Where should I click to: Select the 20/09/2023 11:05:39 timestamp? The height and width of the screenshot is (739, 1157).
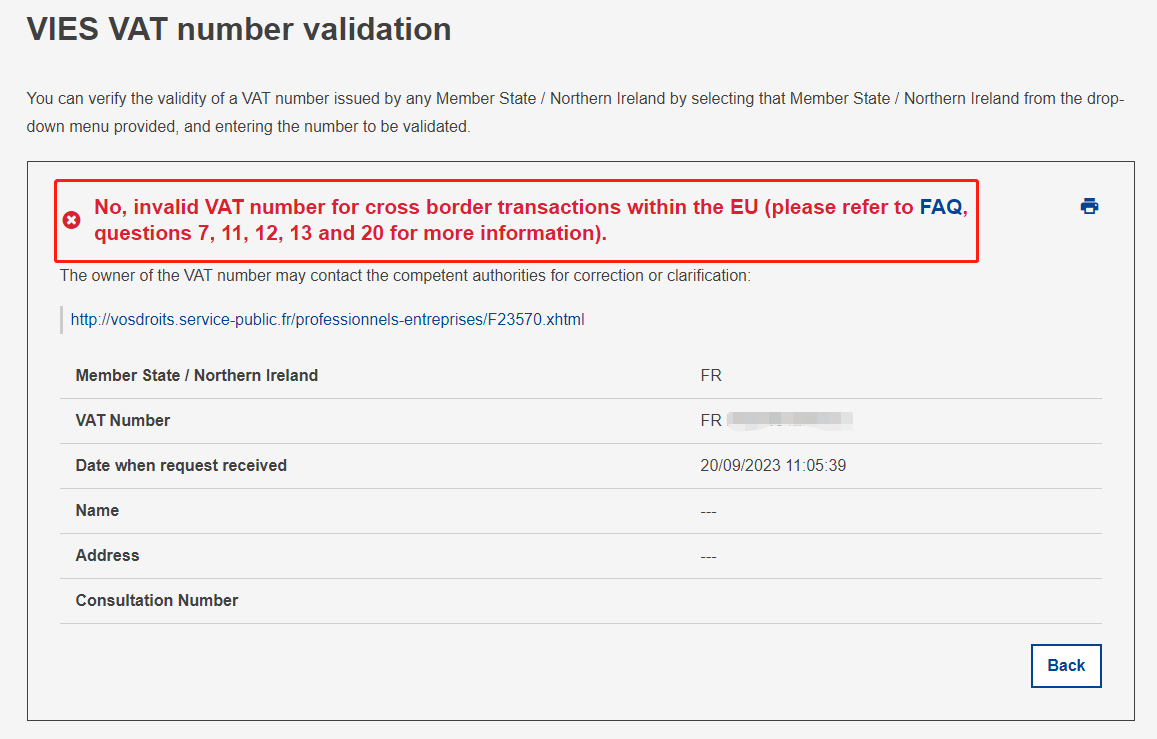[773, 466]
